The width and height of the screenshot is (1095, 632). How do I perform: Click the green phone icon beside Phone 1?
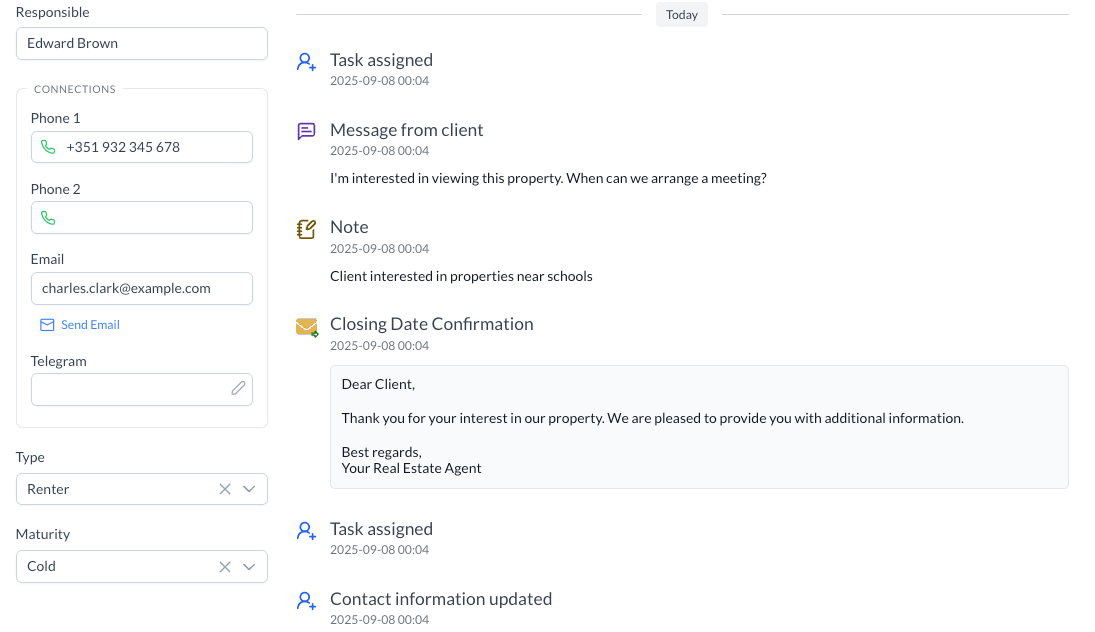[48, 146]
